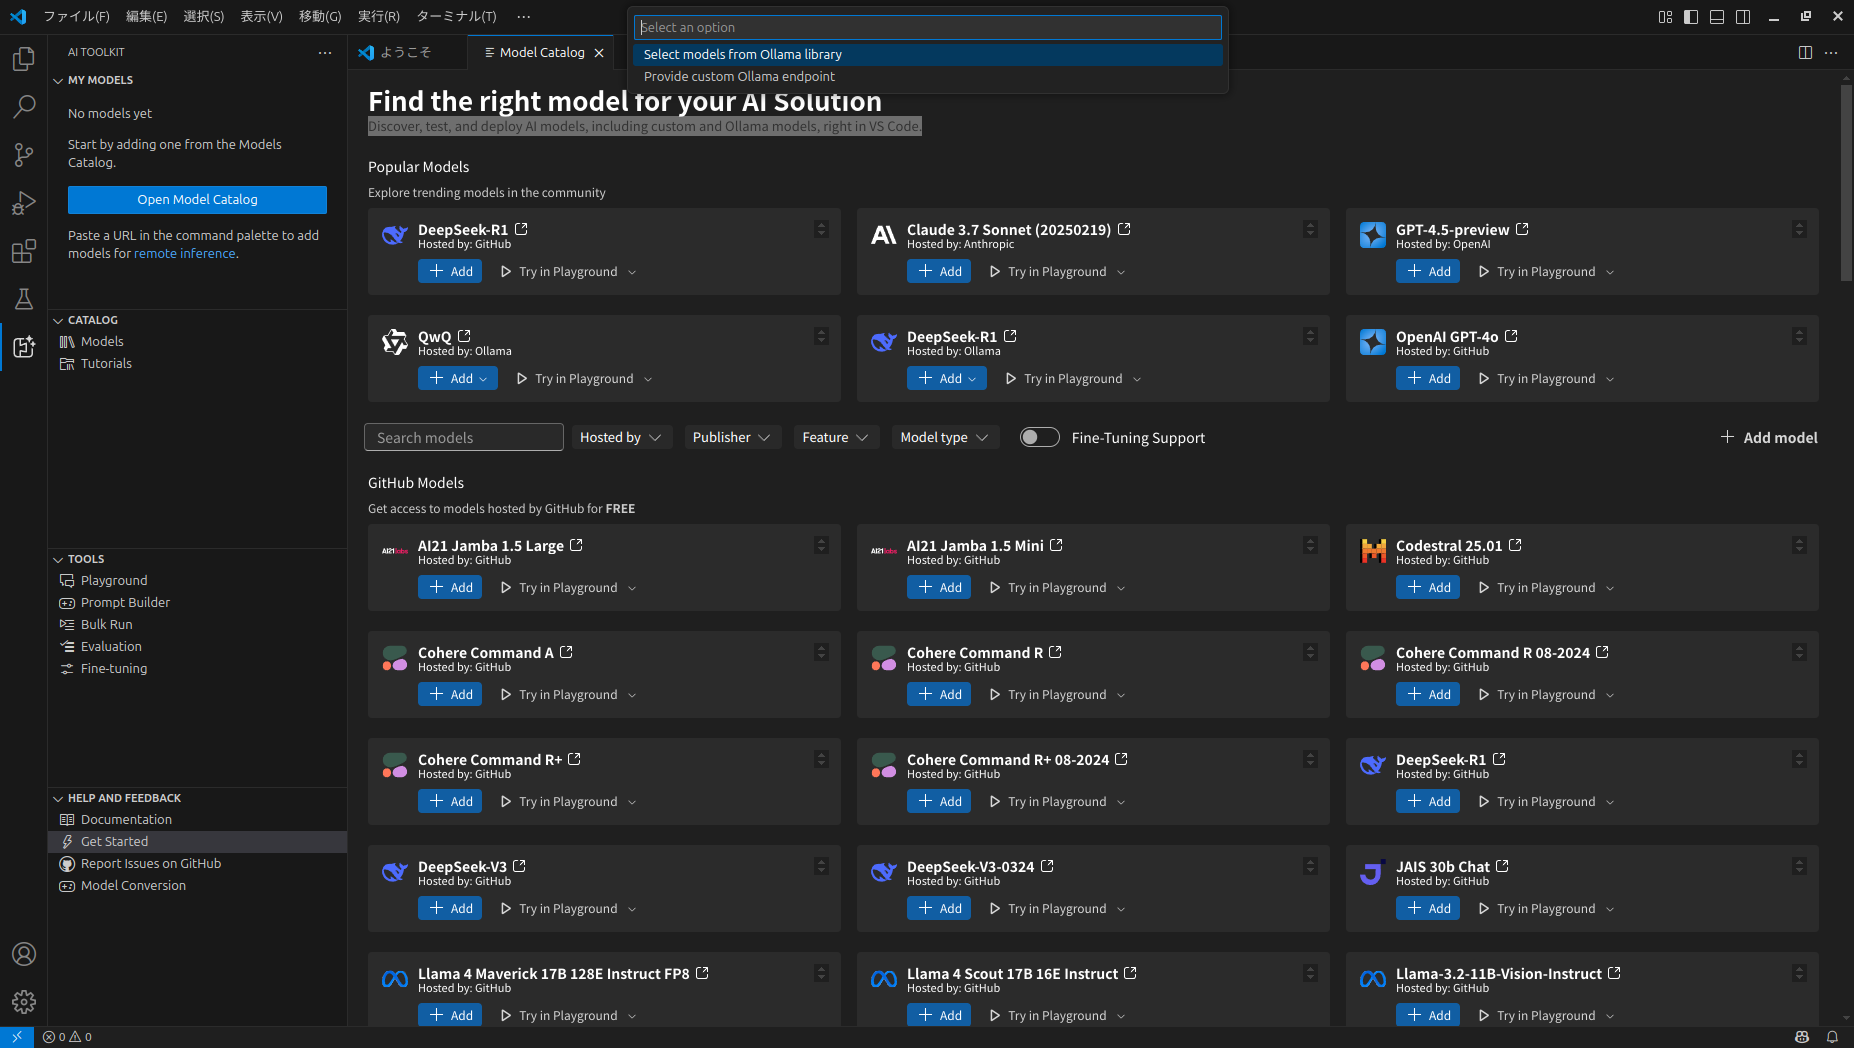Open Add dropdown for Ollama DeepSeek-R1
Image resolution: width=1854 pixels, height=1048 pixels.
972,379
